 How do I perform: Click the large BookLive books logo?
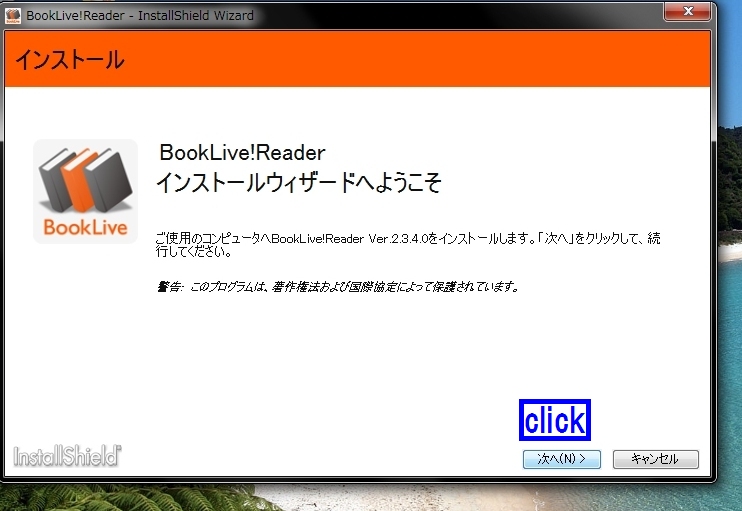pyautogui.click(x=85, y=192)
